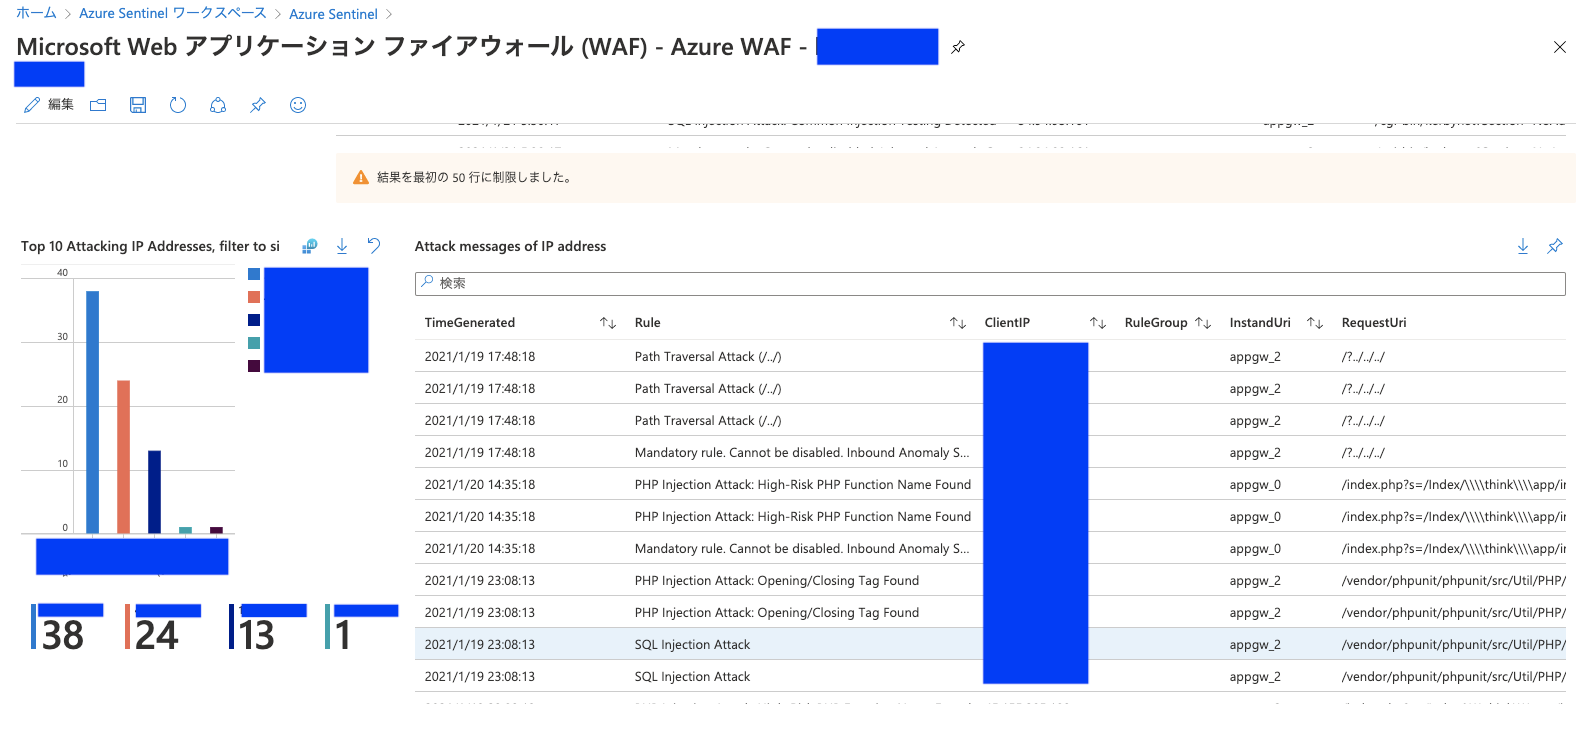The image size is (1588, 740).
Task: Focus the 検索 search box above the table
Action: point(990,284)
